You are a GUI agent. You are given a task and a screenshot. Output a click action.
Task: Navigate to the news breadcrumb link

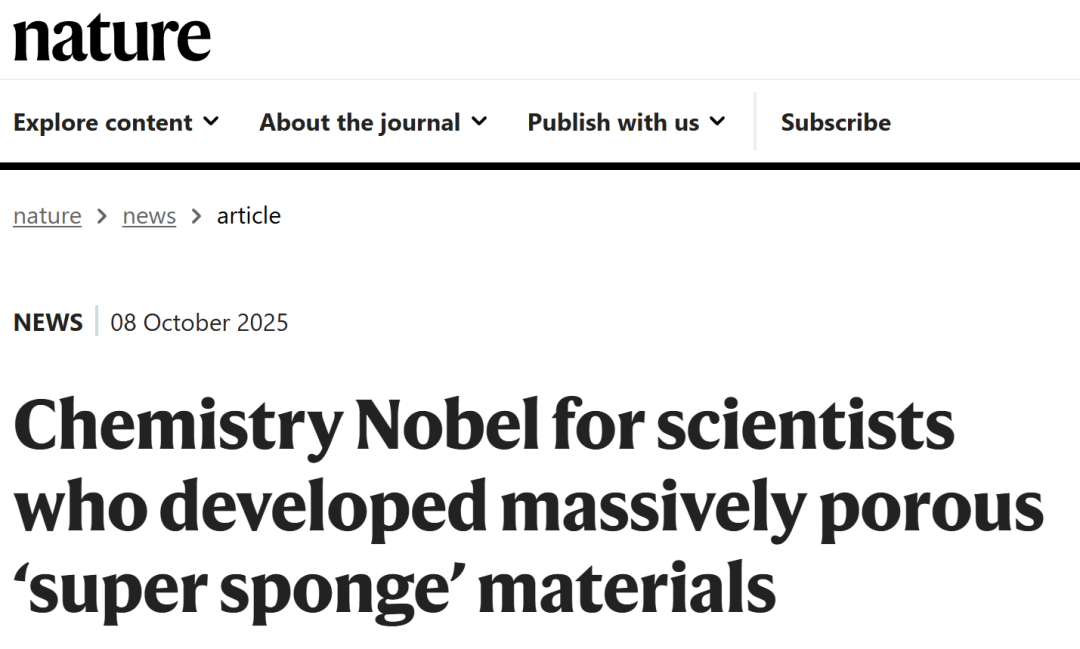coord(149,216)
